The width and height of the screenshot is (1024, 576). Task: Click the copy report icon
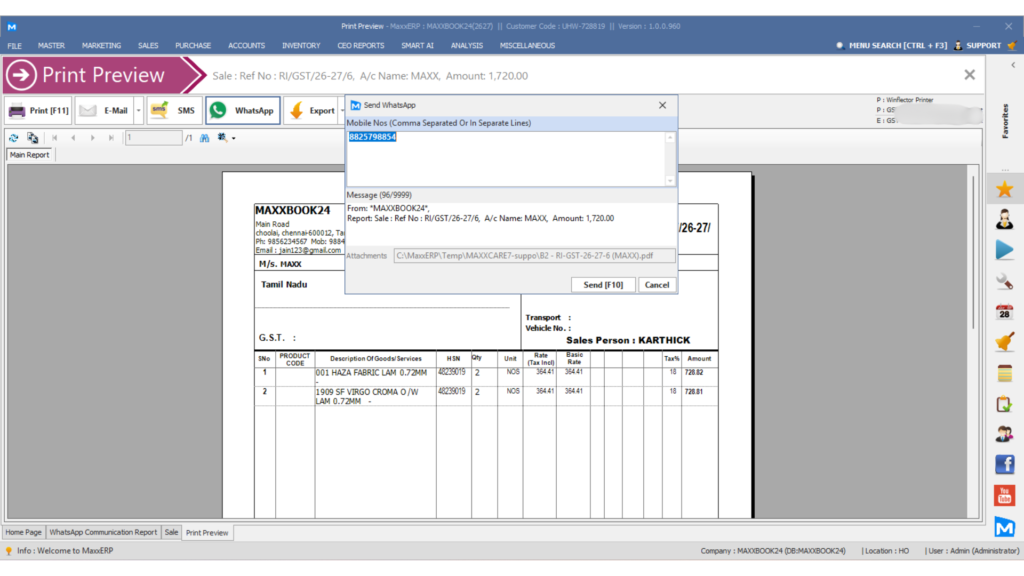33,138
